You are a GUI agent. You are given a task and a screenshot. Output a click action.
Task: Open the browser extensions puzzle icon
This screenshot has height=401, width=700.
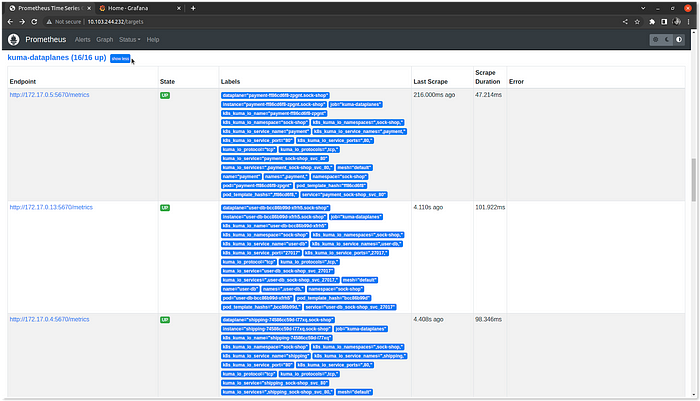tap(653, 20)
